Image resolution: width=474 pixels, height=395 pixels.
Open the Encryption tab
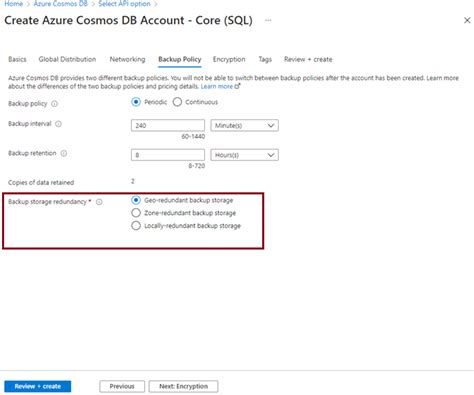tap(229, 59)
